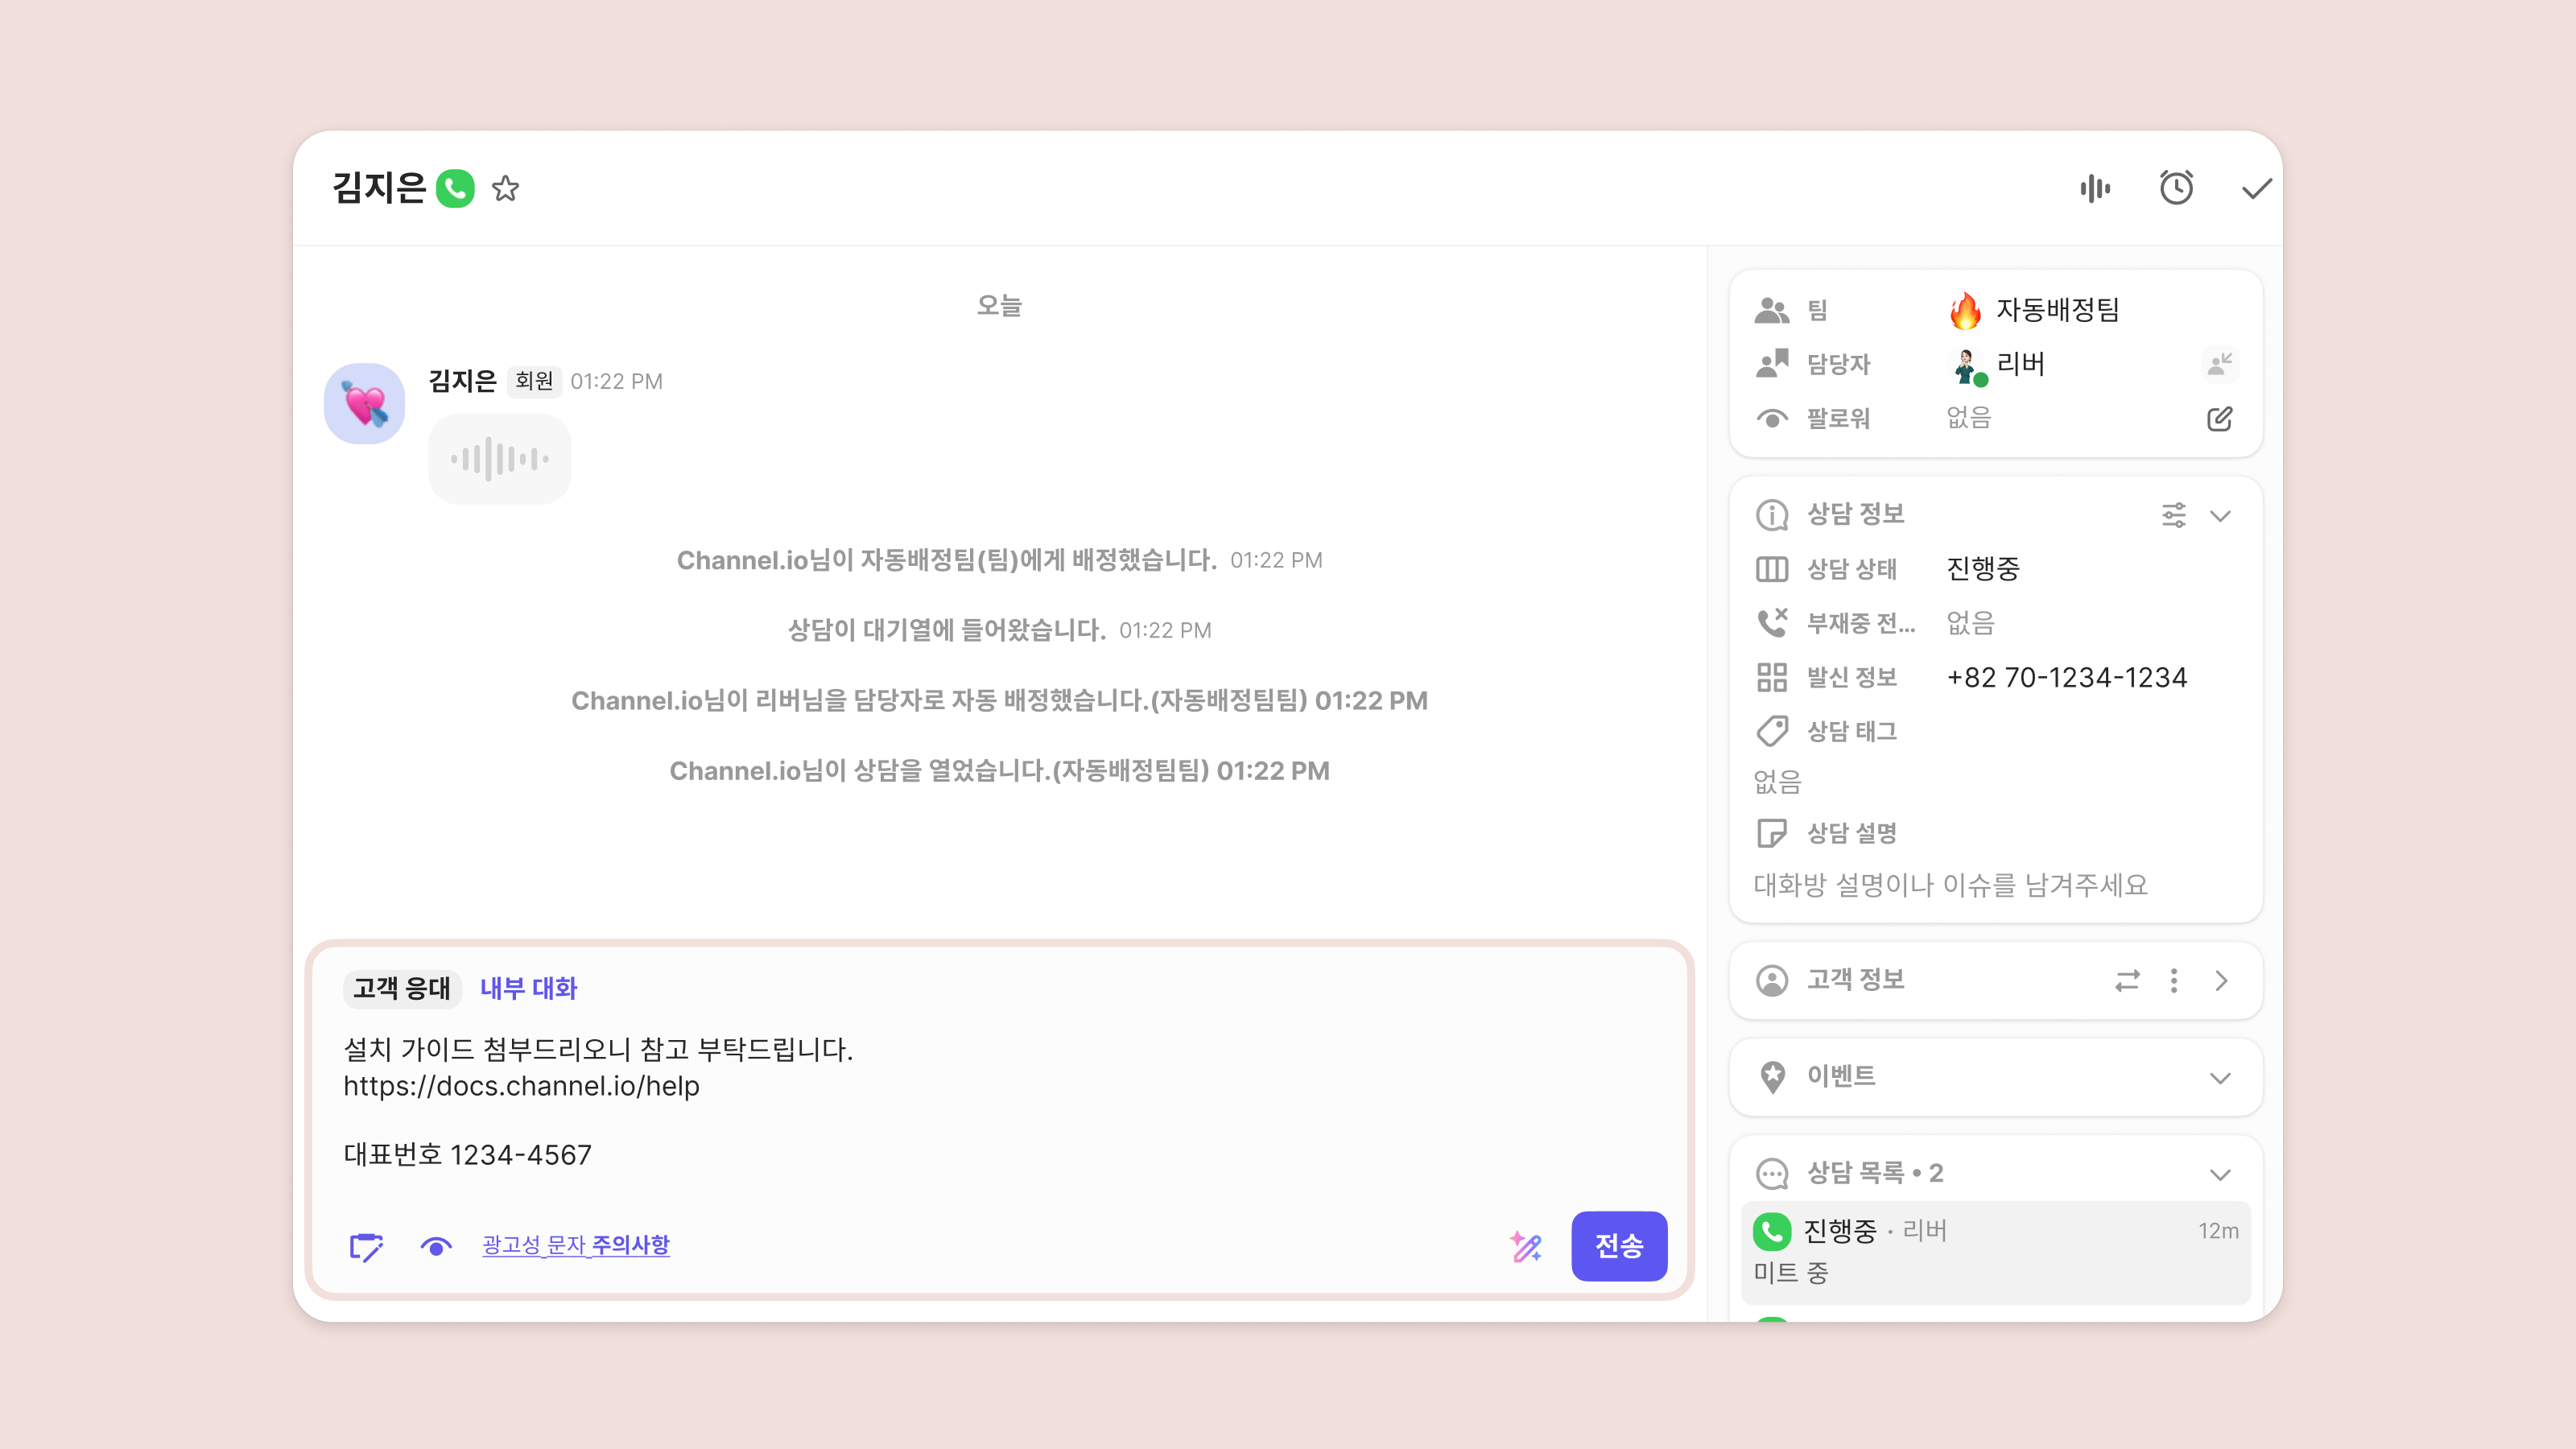Open the 광고성 문자 주의사항 link

tap(576, 1245)
